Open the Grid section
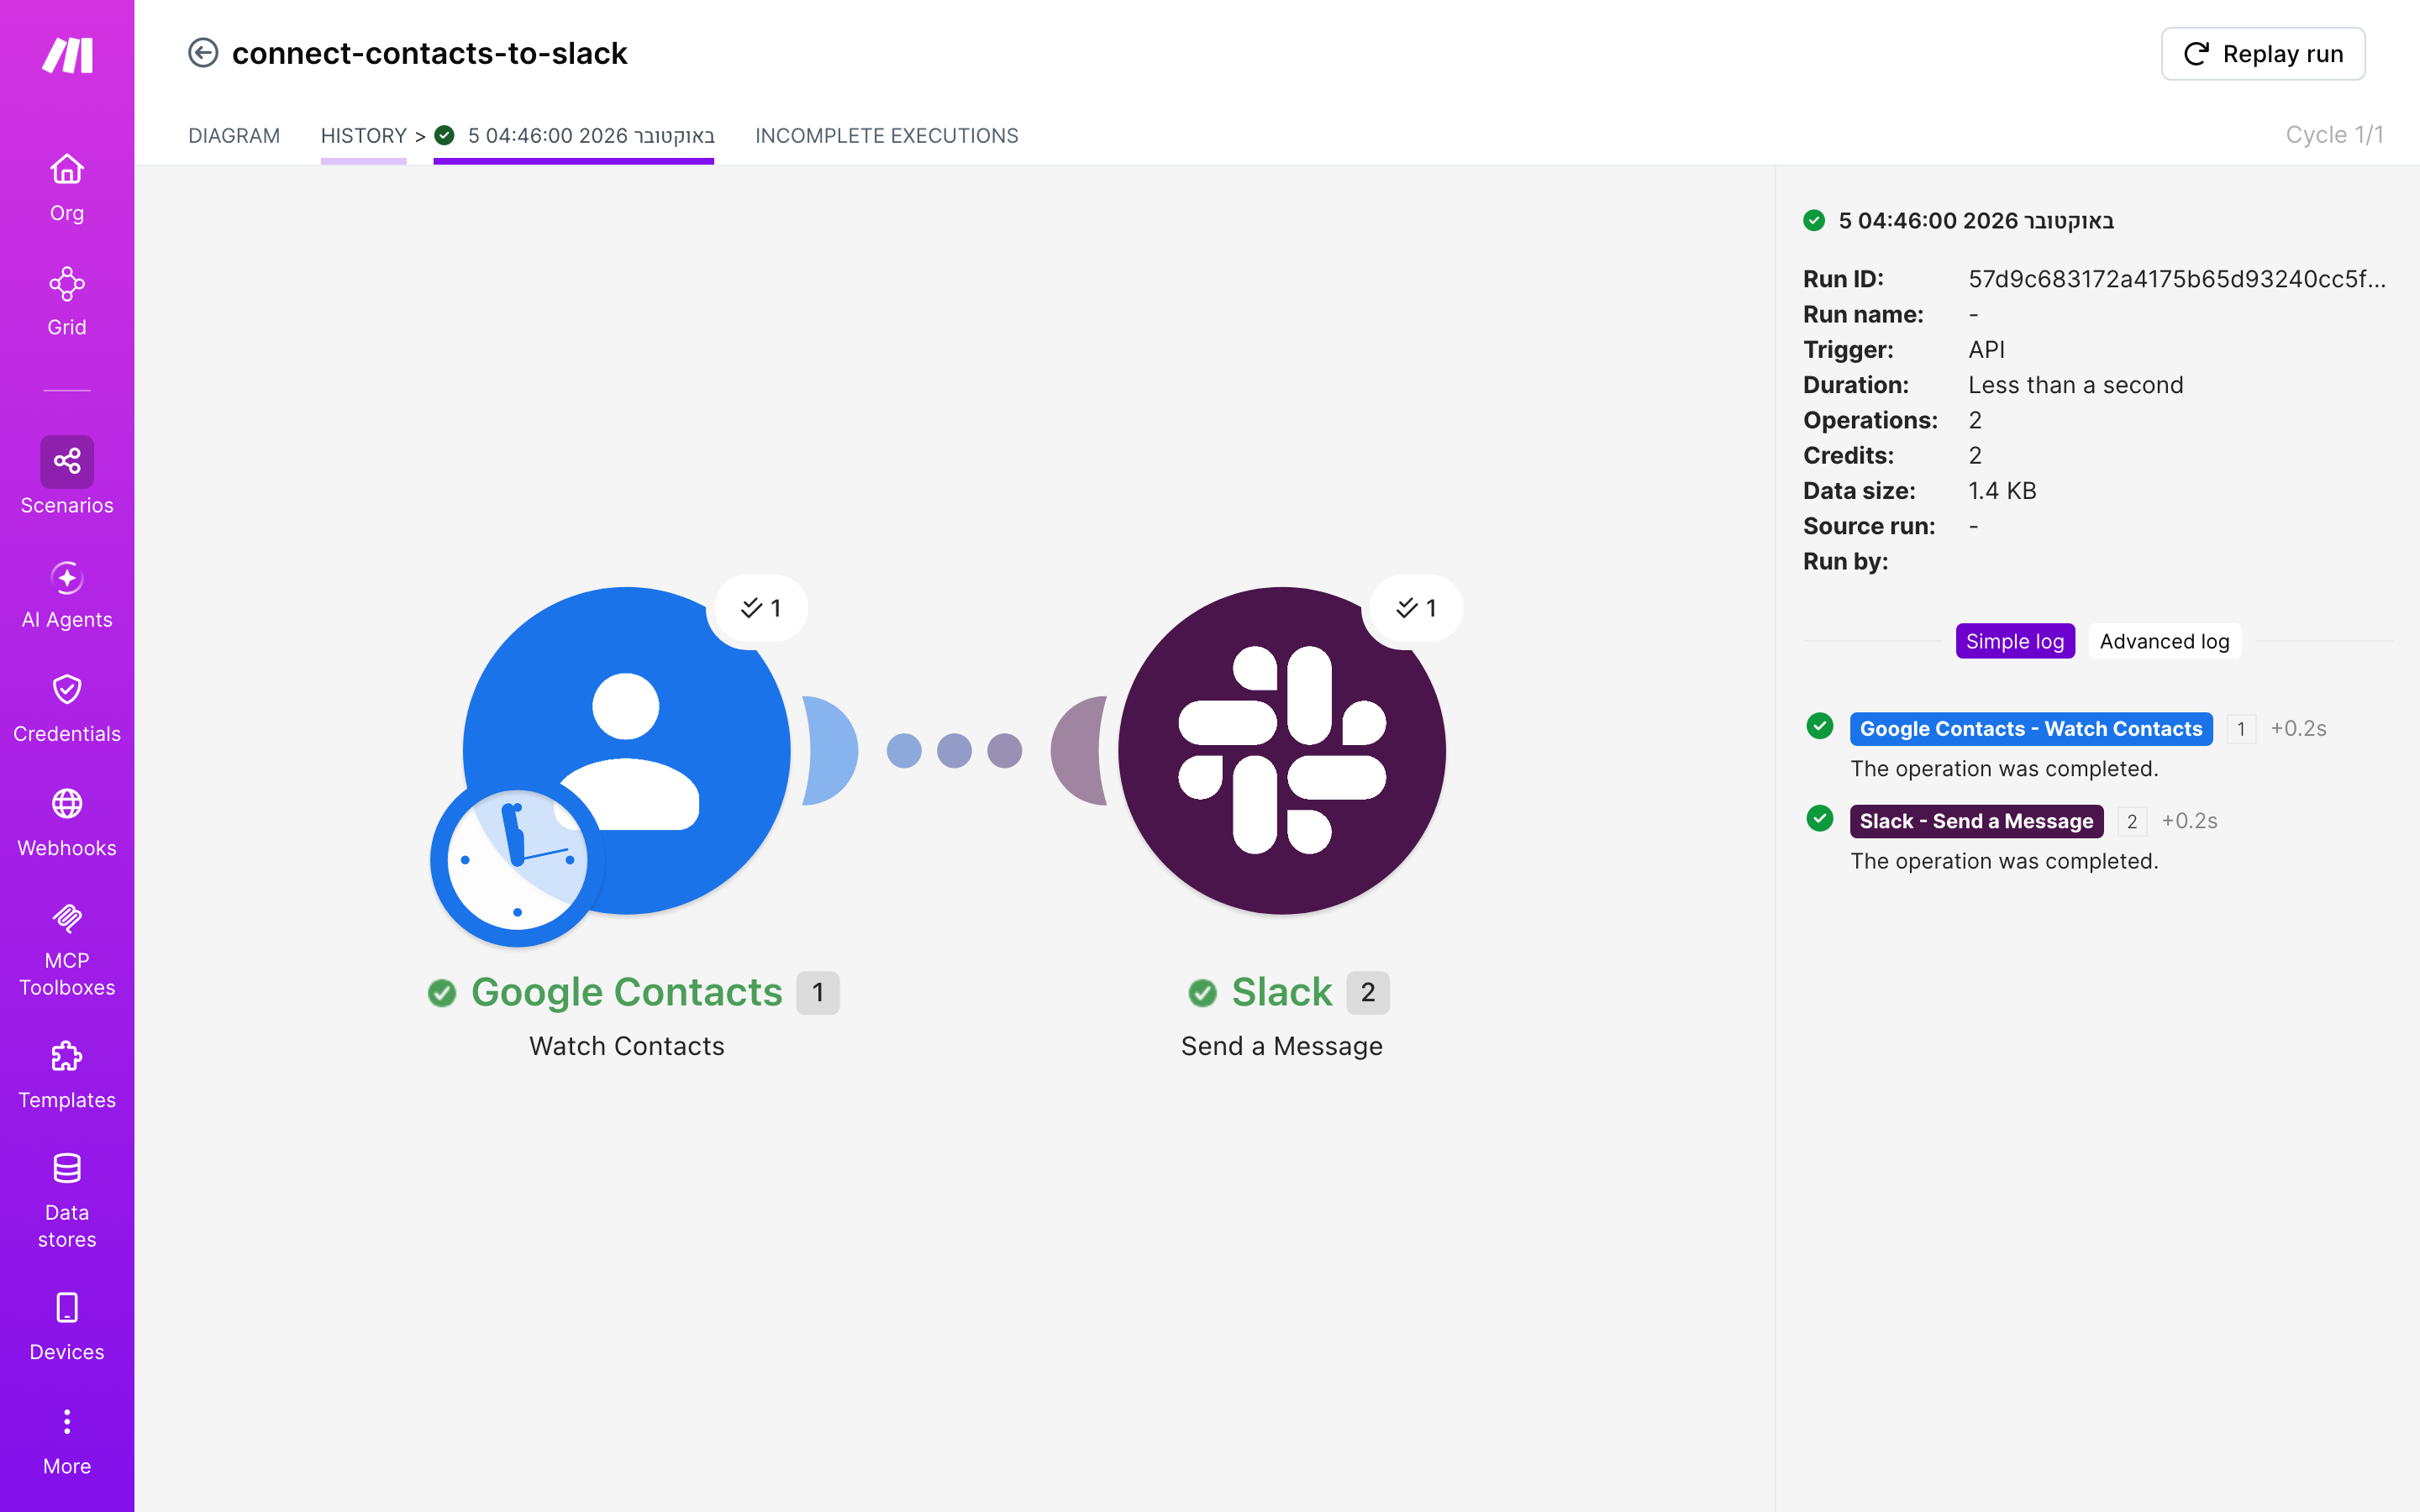This screenshot has height=1512, width=2420. [67, 302]
